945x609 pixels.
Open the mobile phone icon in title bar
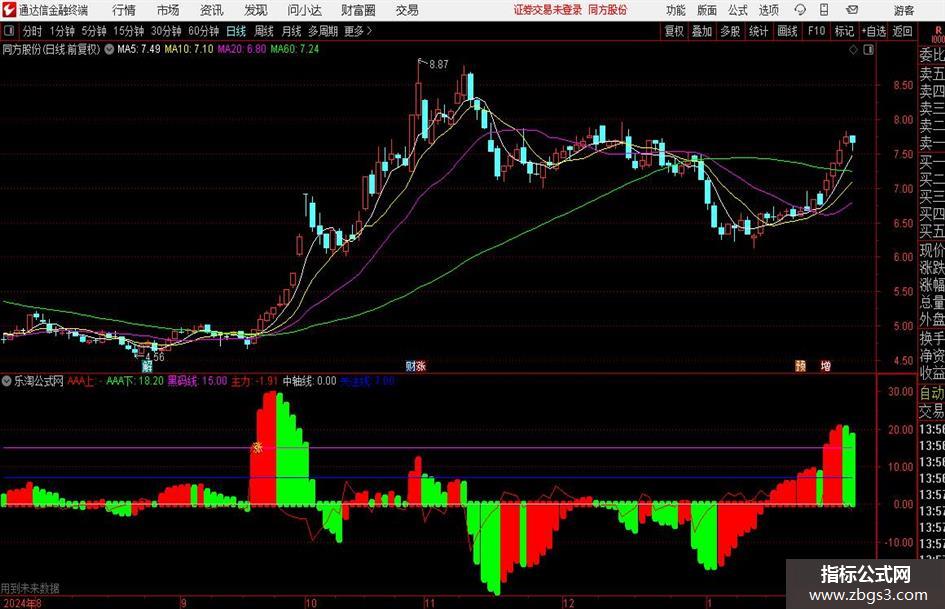(x=824, y=10)
